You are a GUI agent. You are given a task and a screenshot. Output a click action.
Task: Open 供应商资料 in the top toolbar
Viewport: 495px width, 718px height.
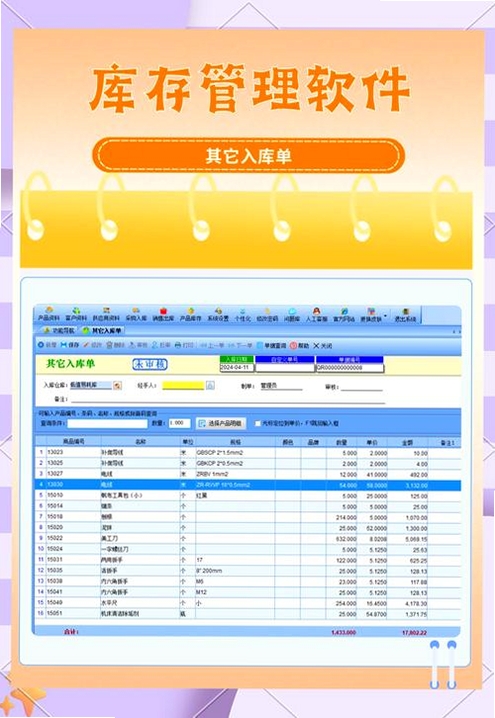point(106,314)
